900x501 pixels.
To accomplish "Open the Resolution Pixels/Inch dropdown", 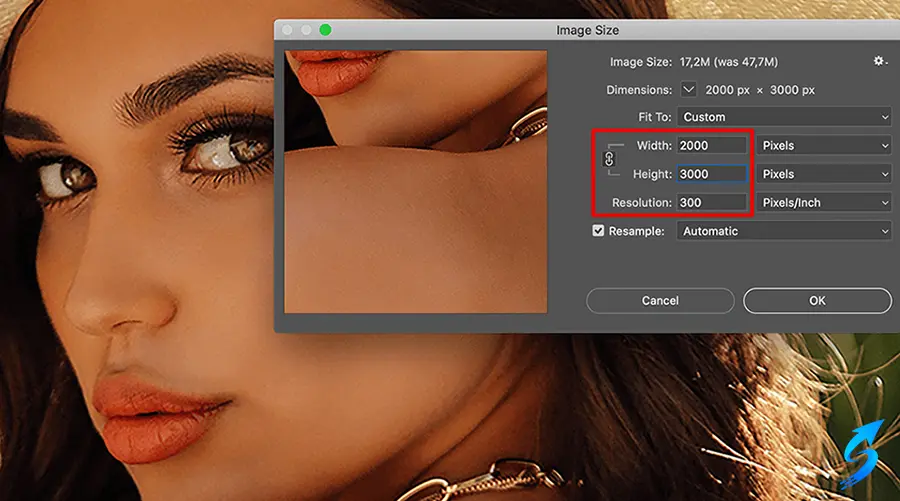I will [x=823, y=202].
